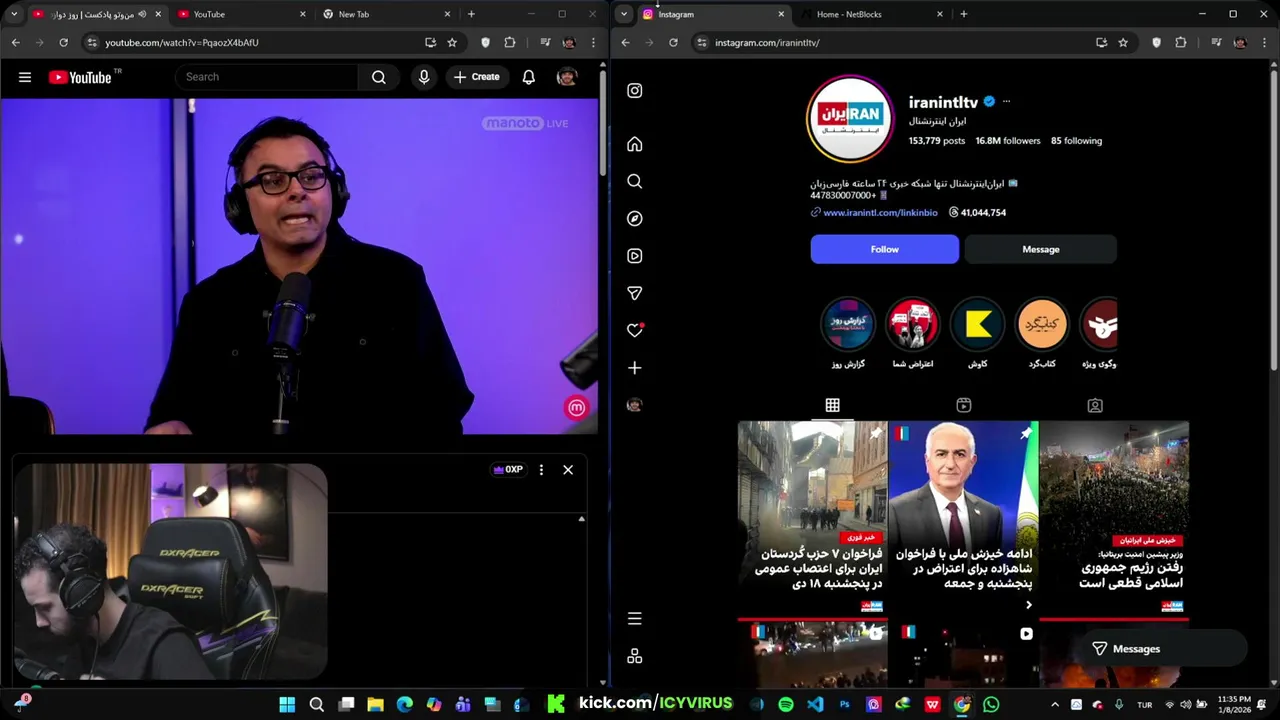Click the Message button on profile
This screenshot has width=1280, height=720.
pos(1040,249)
